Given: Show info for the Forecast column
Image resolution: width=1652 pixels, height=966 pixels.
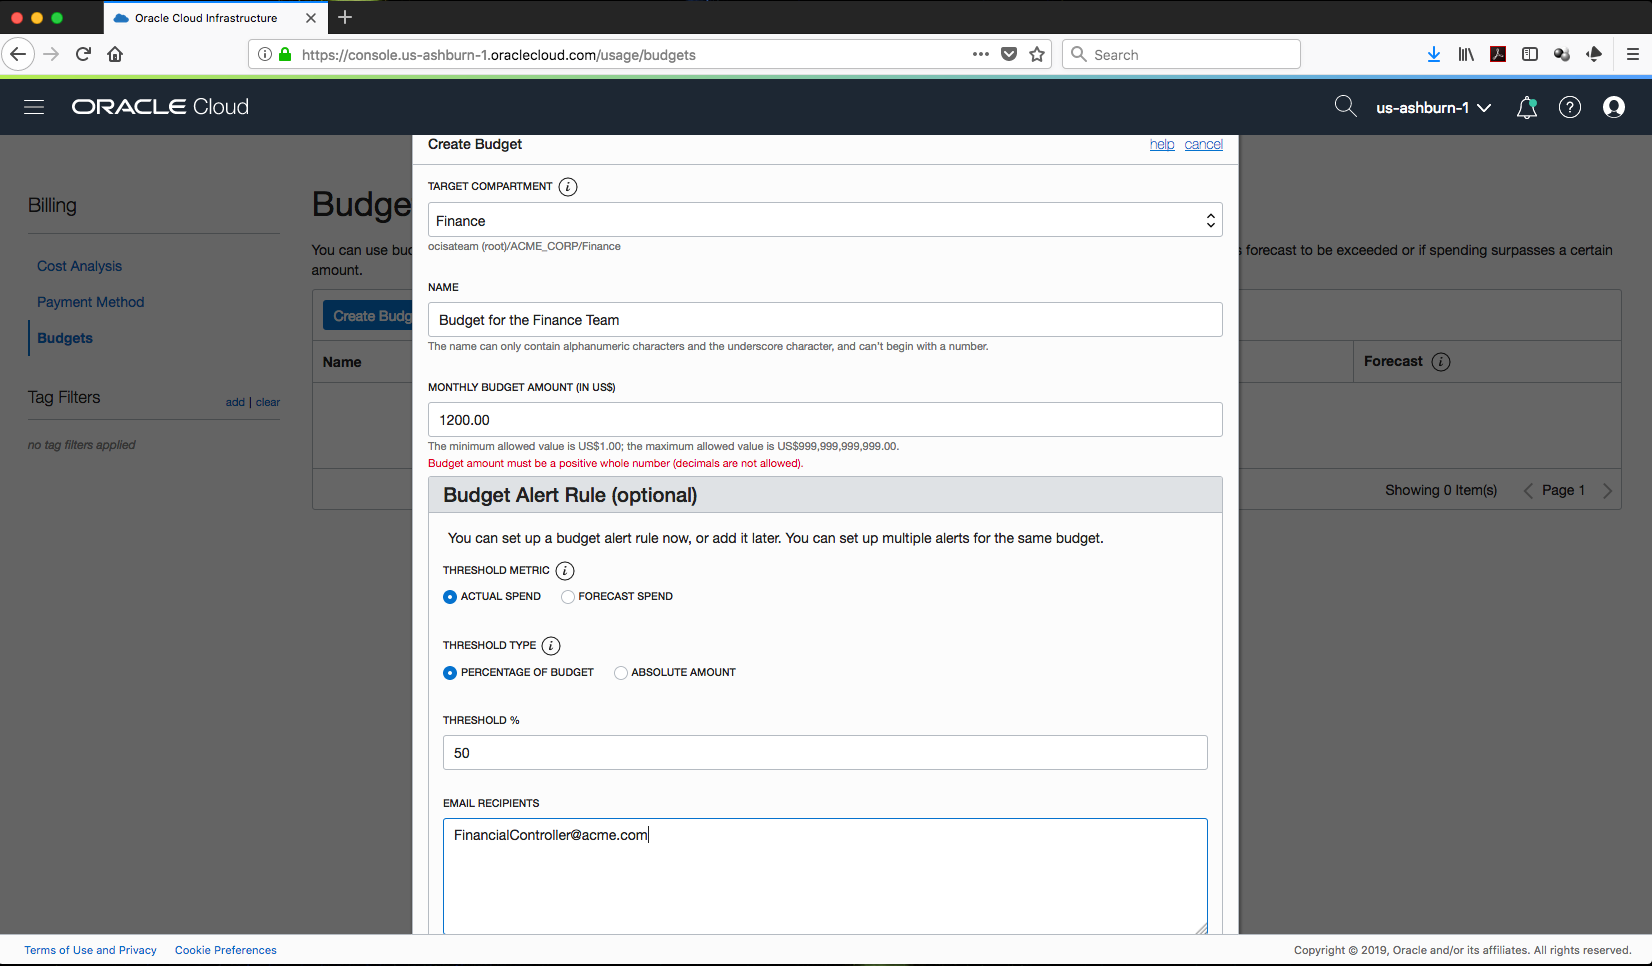Looking at the screenshot, I should [x=1441, y=362].
